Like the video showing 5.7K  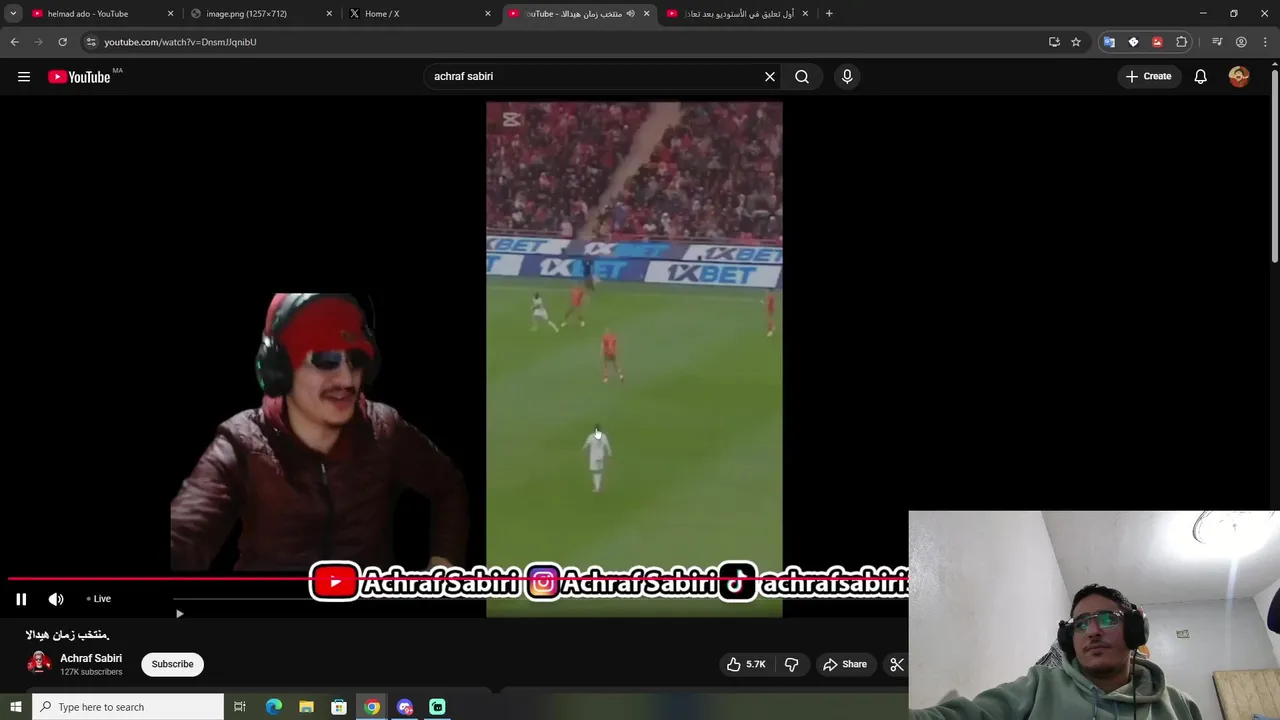point(746,664)
